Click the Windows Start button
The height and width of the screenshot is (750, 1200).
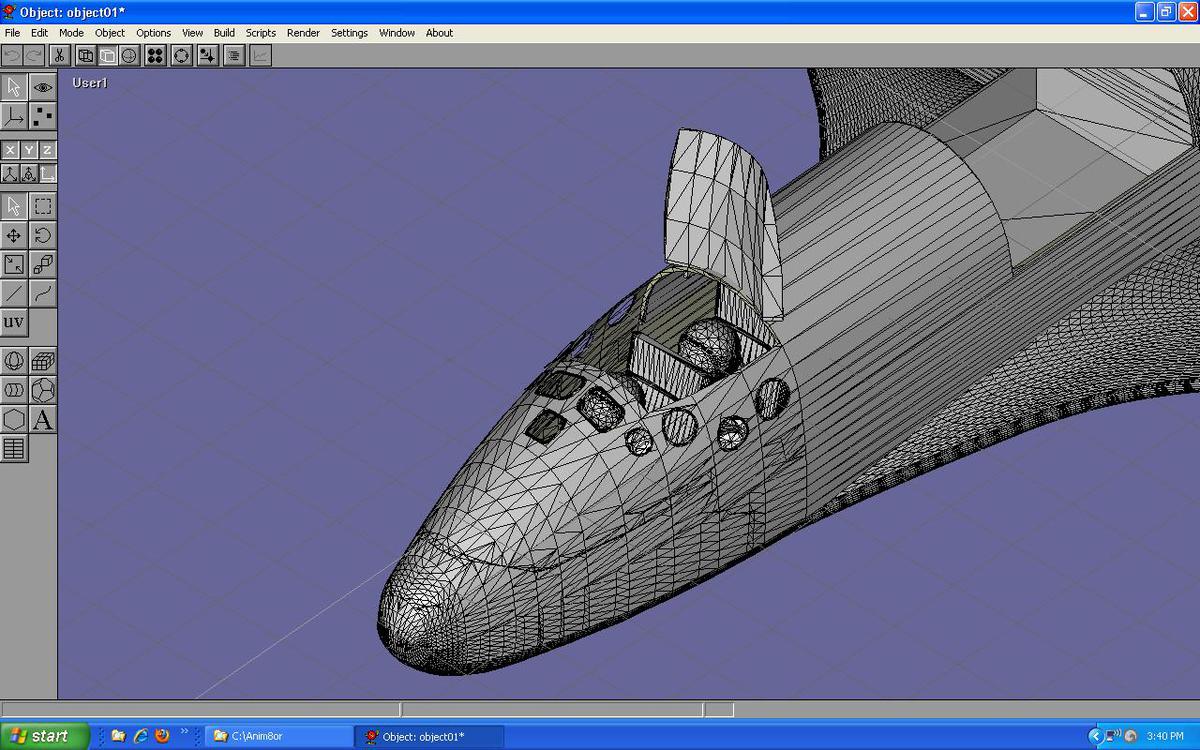[x=45, y=736]
